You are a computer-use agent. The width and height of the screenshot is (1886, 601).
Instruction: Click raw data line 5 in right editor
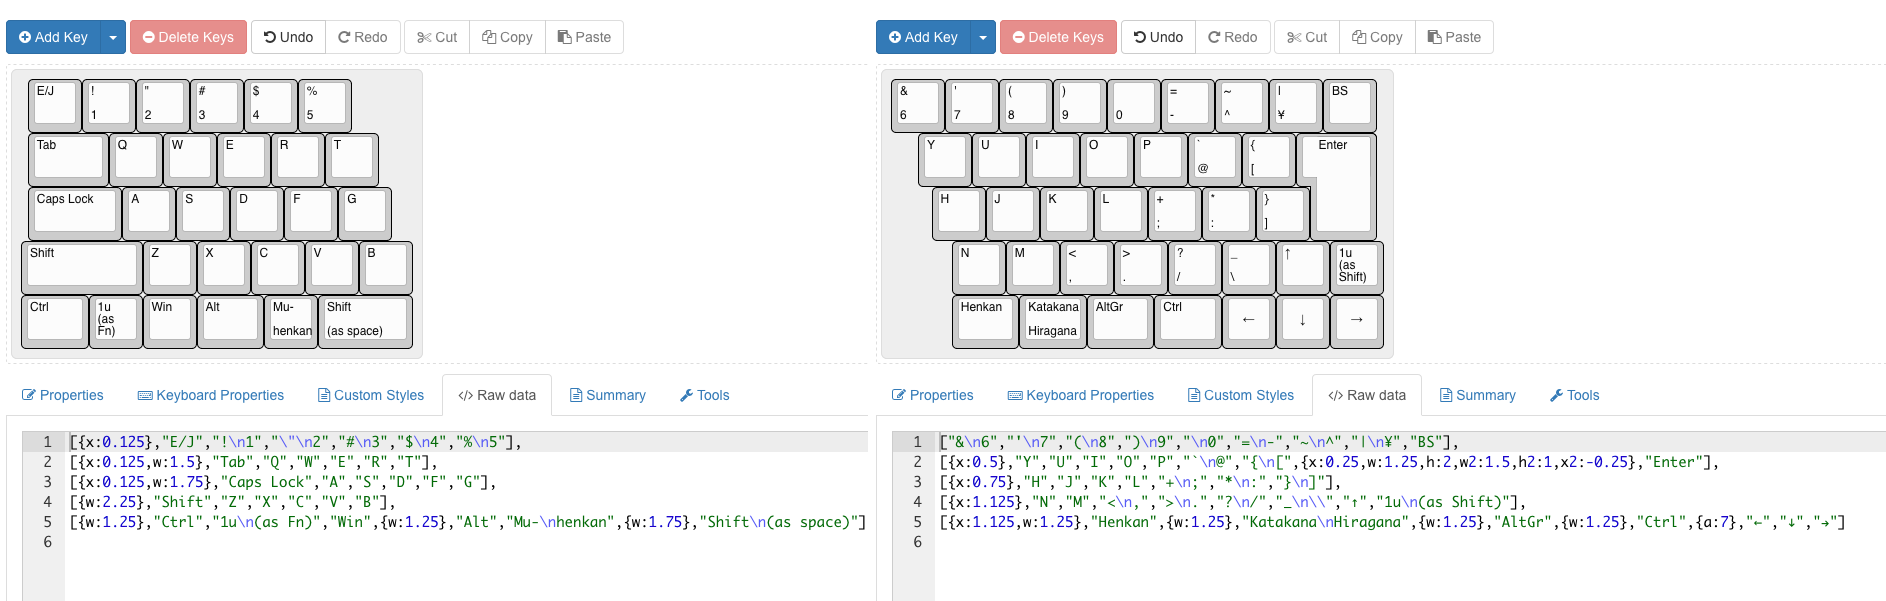(x=1410, y=521)
